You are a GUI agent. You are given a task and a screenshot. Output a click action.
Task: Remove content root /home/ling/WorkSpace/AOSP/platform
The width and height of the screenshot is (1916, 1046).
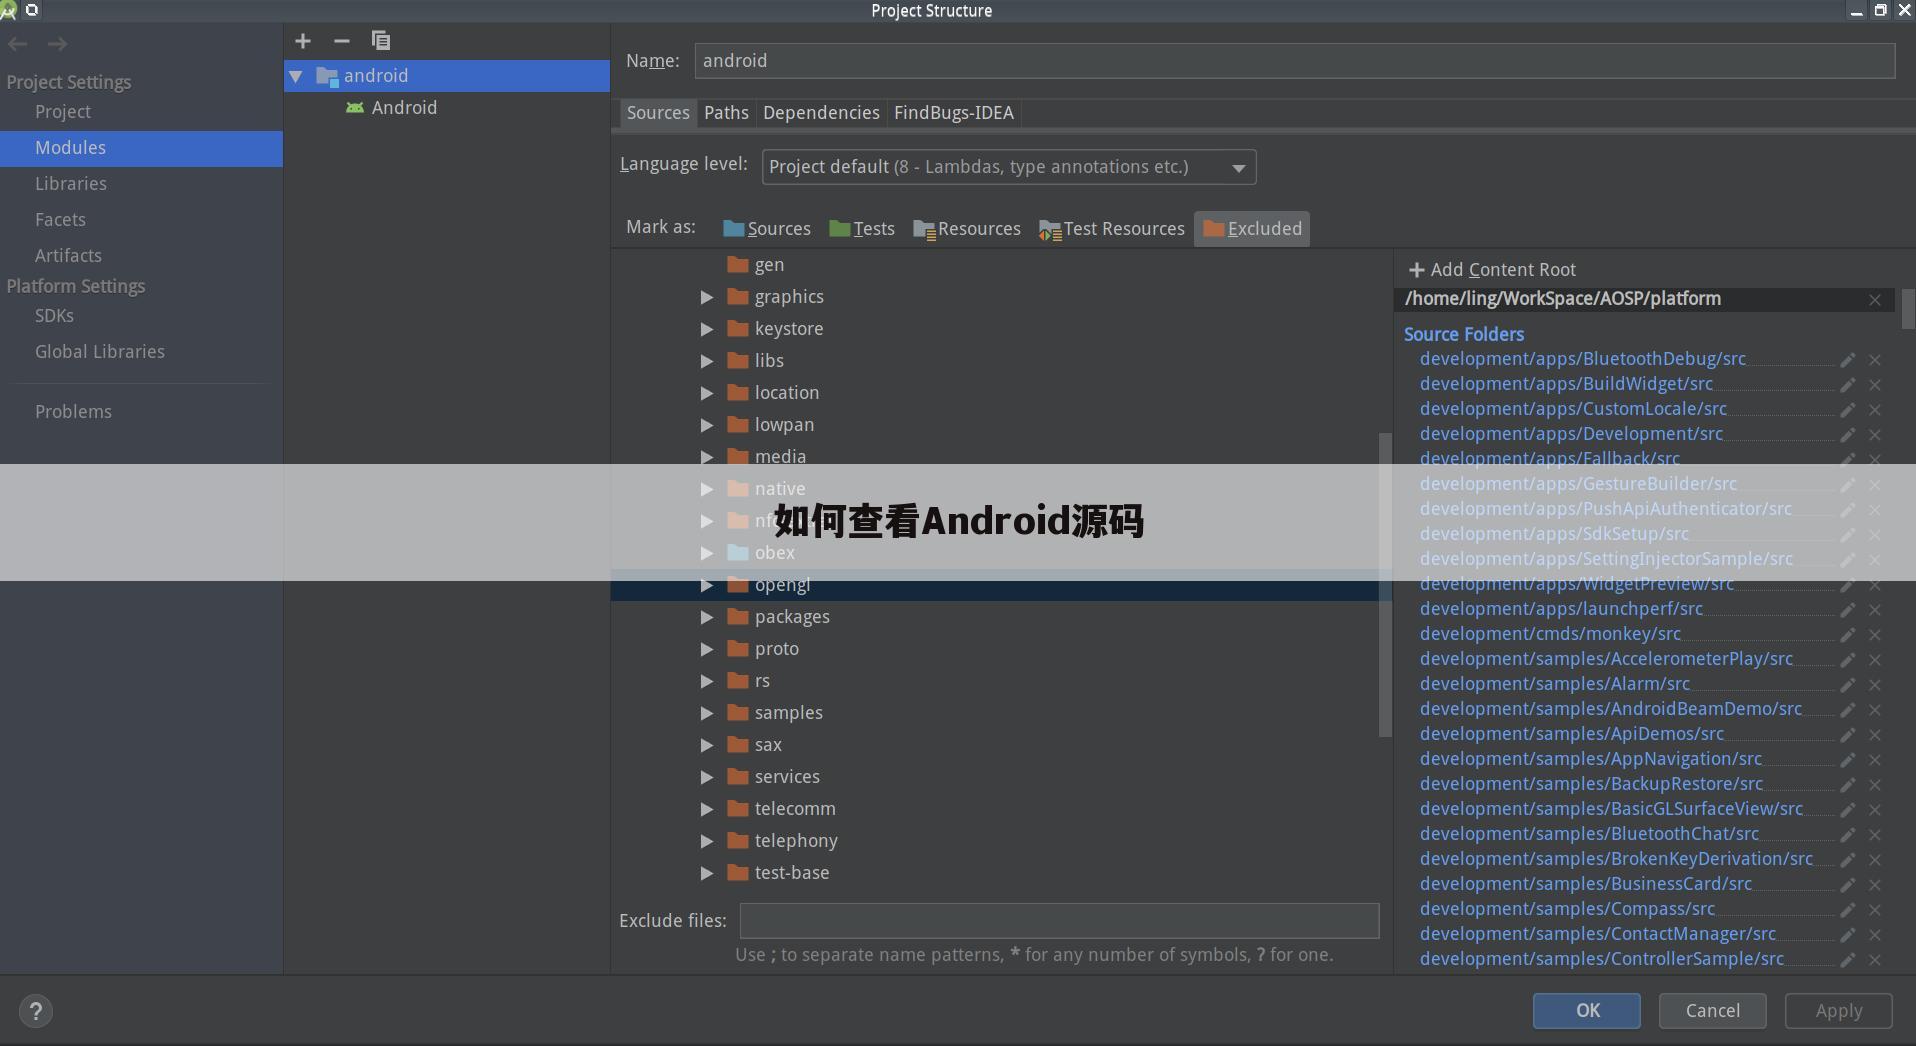click(x=1875, y=300)
